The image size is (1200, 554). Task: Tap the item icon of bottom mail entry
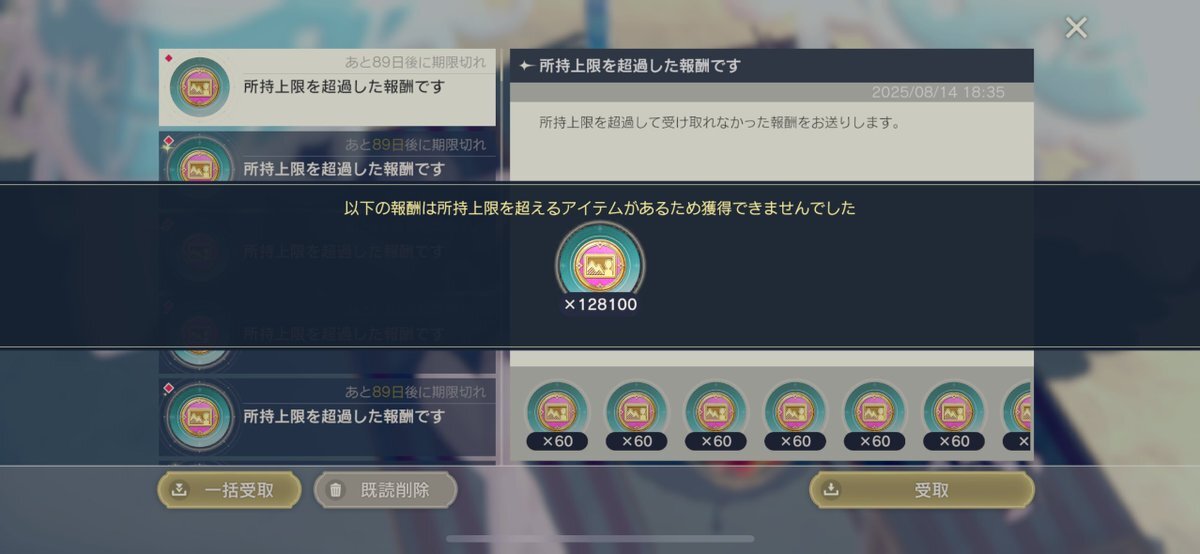coord(201,416)
